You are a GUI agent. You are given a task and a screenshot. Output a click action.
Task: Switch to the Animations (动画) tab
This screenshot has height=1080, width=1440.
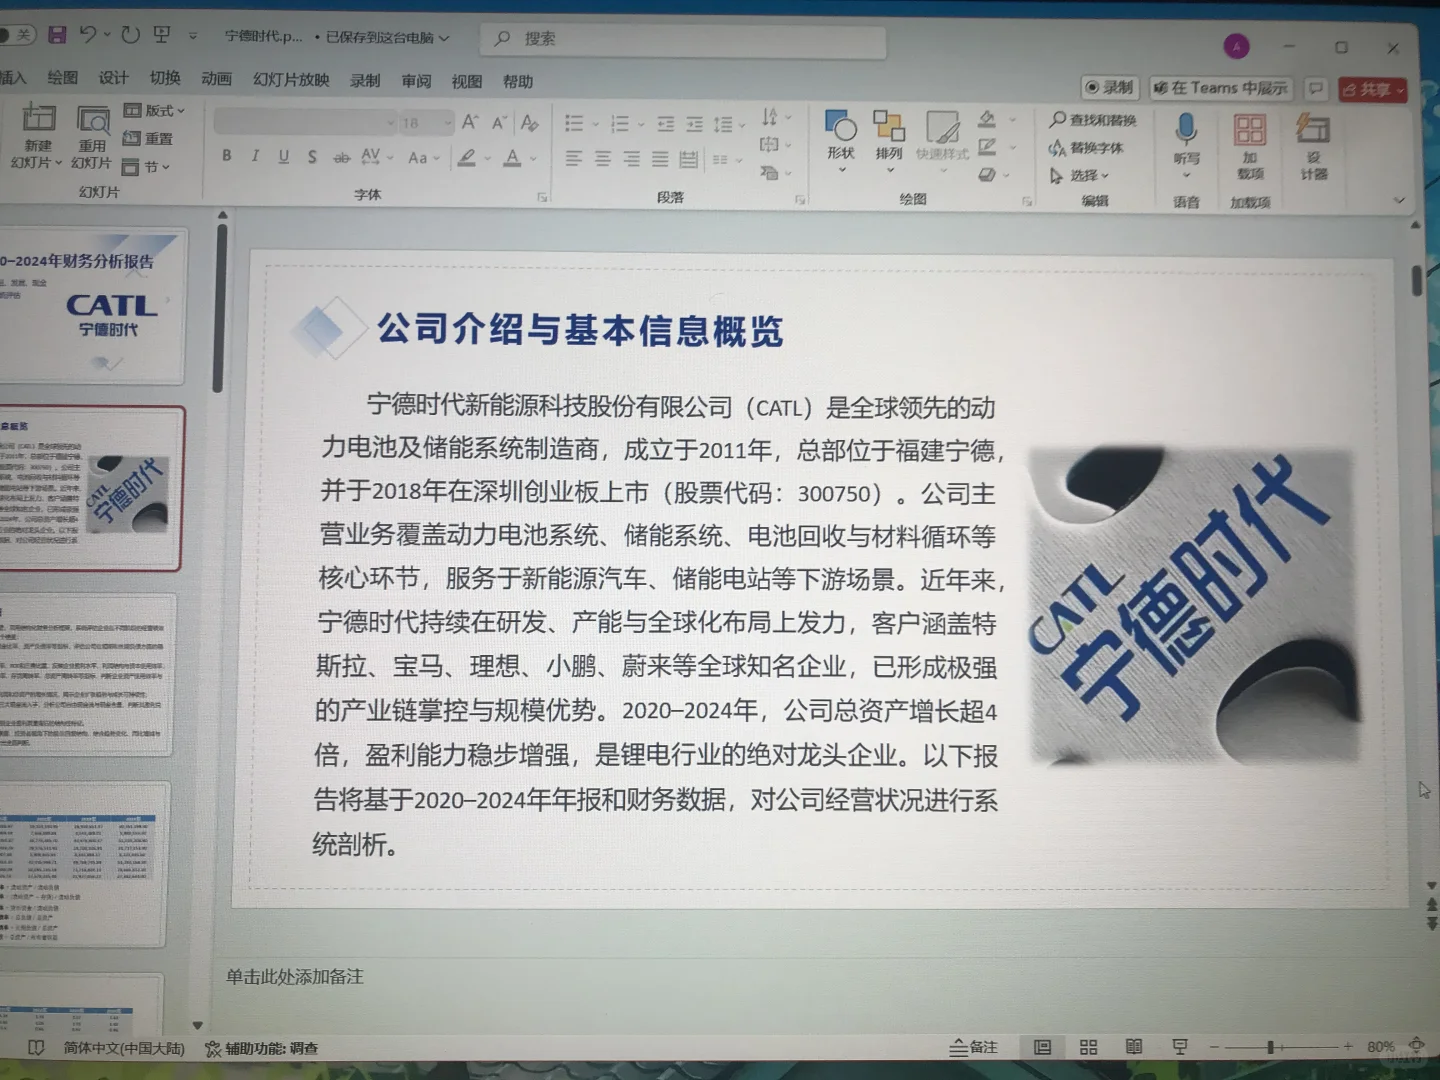tap(216, 79)
